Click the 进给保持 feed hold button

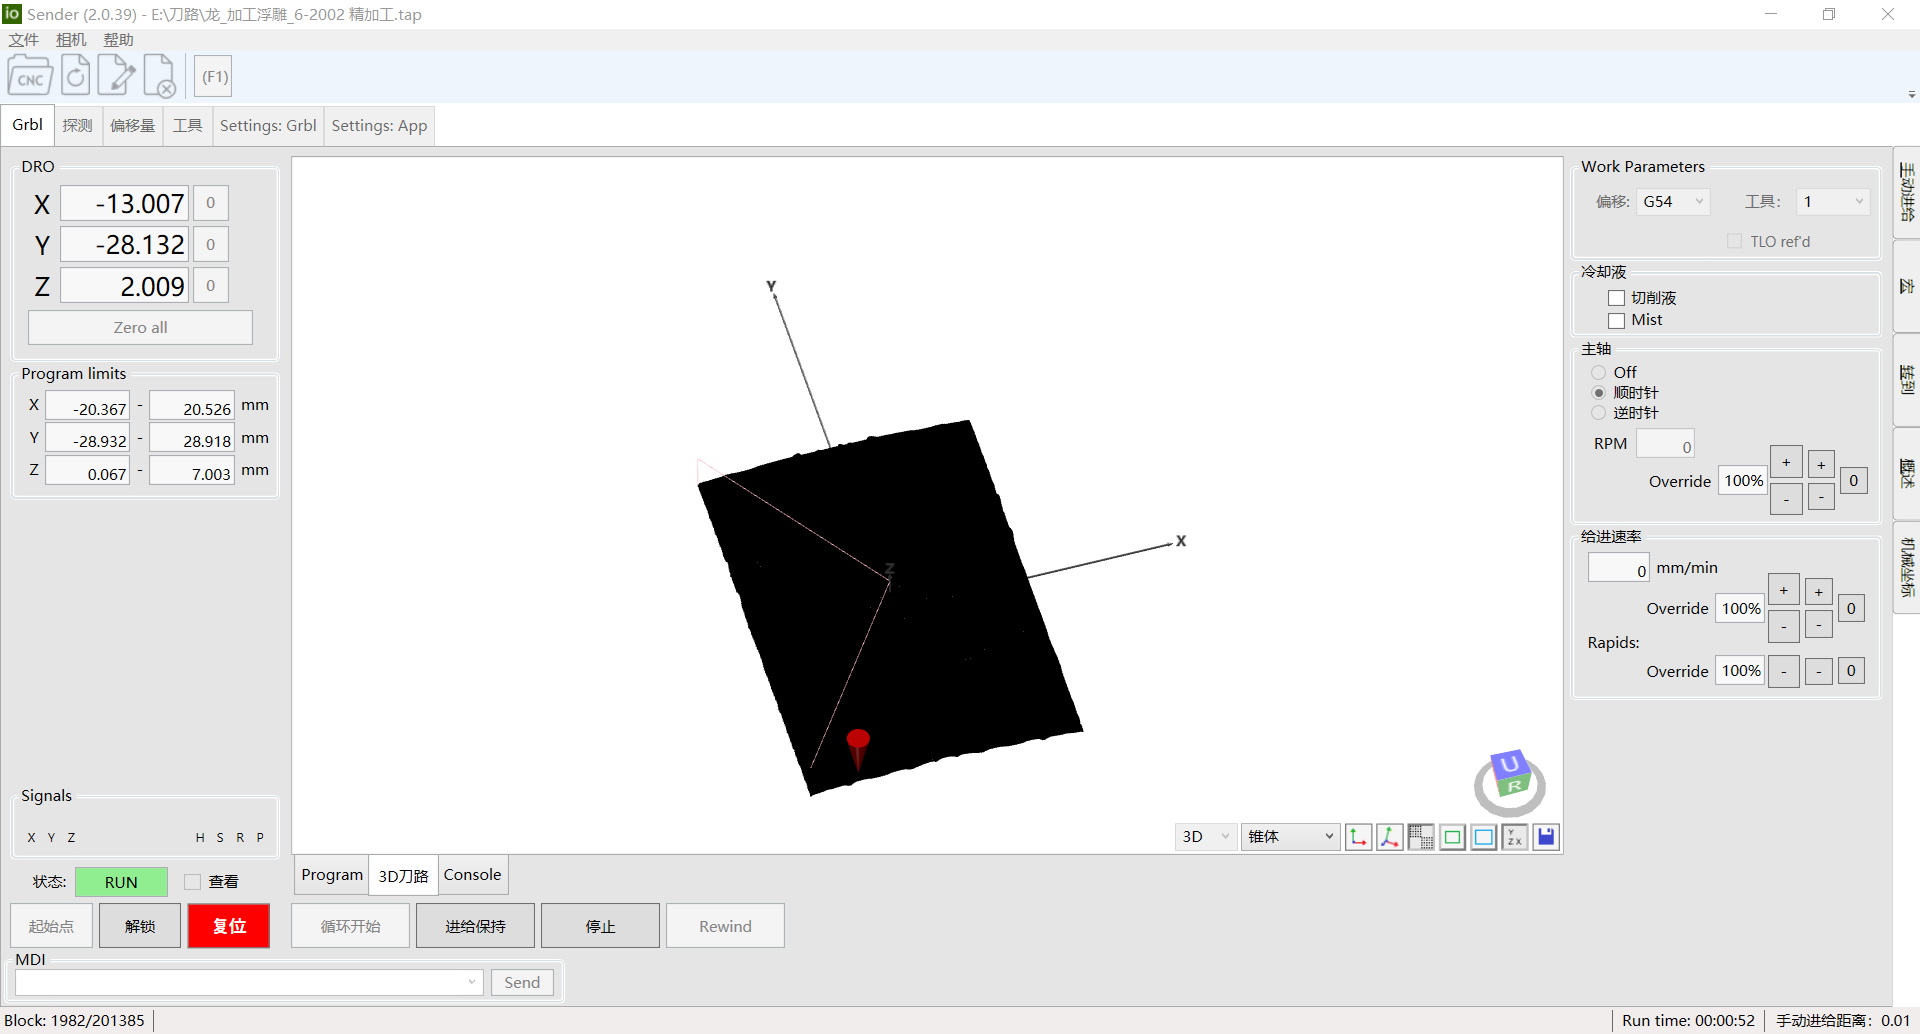coord(475,926)
